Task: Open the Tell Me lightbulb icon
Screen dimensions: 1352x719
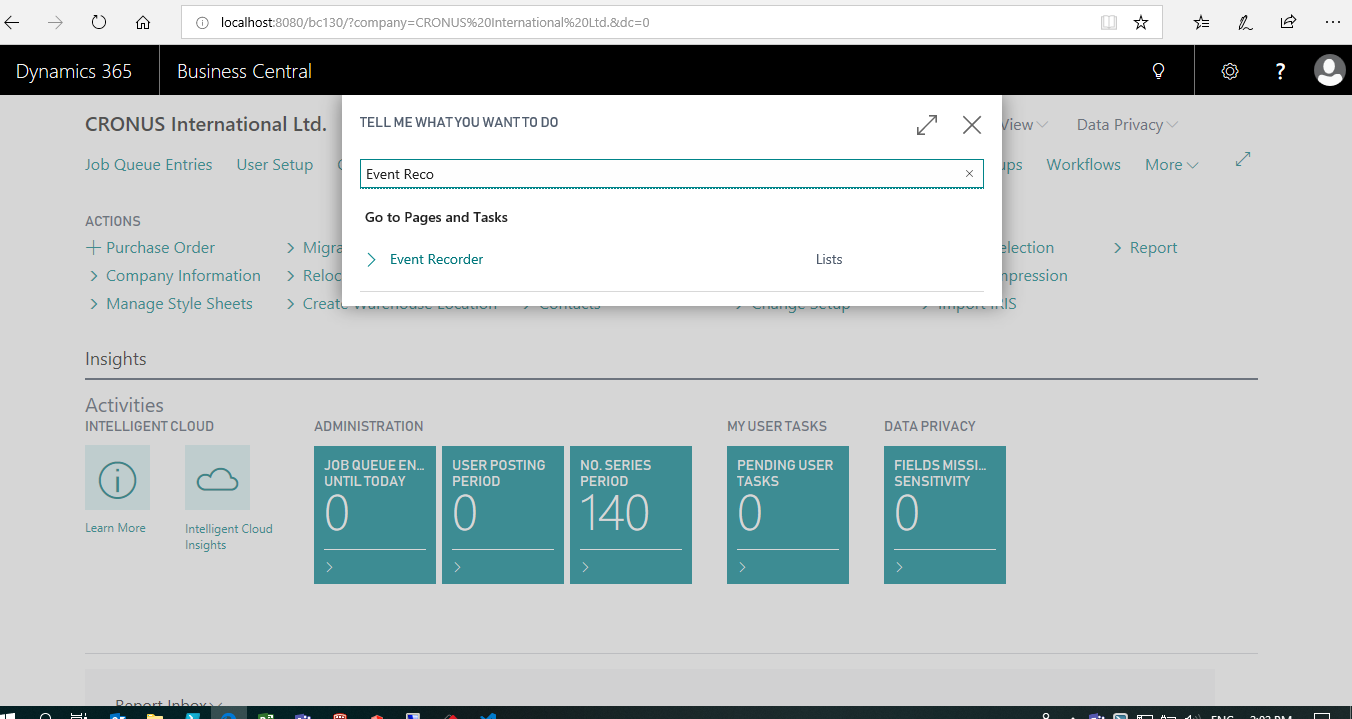Action: (1158, 70)
